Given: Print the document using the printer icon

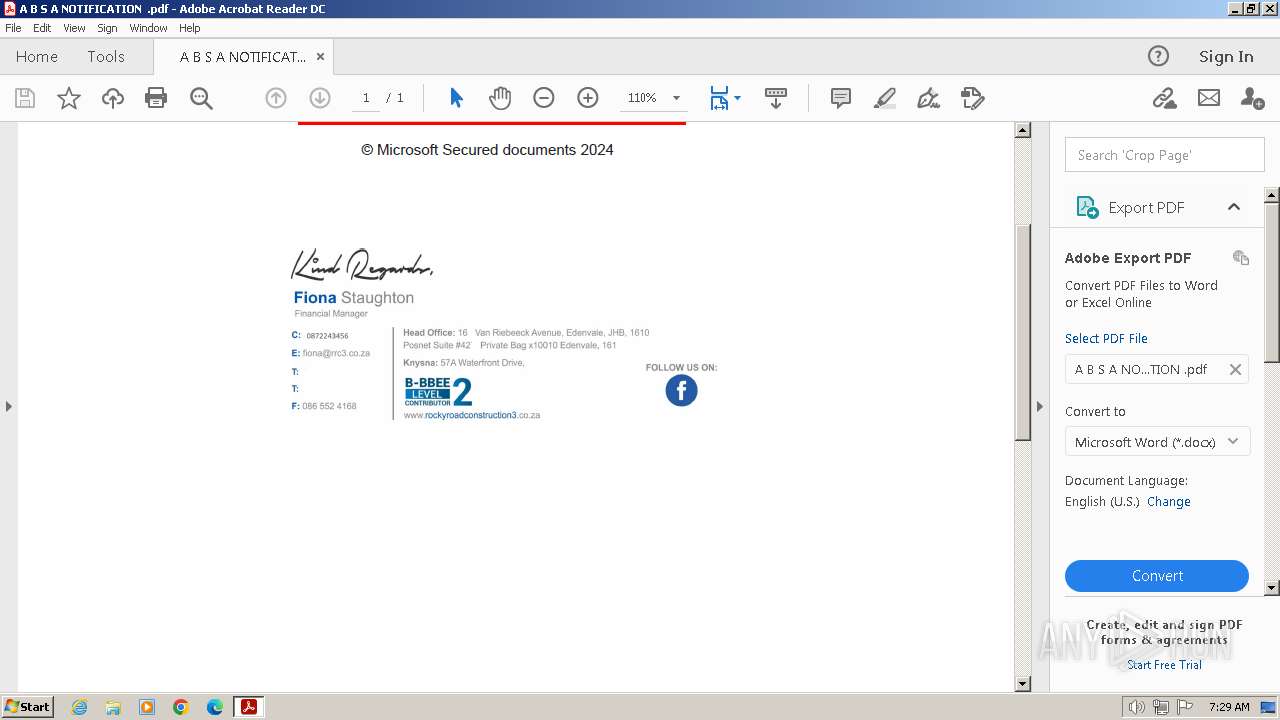Looking at the screenshot, I should click(x=156, y=98).
